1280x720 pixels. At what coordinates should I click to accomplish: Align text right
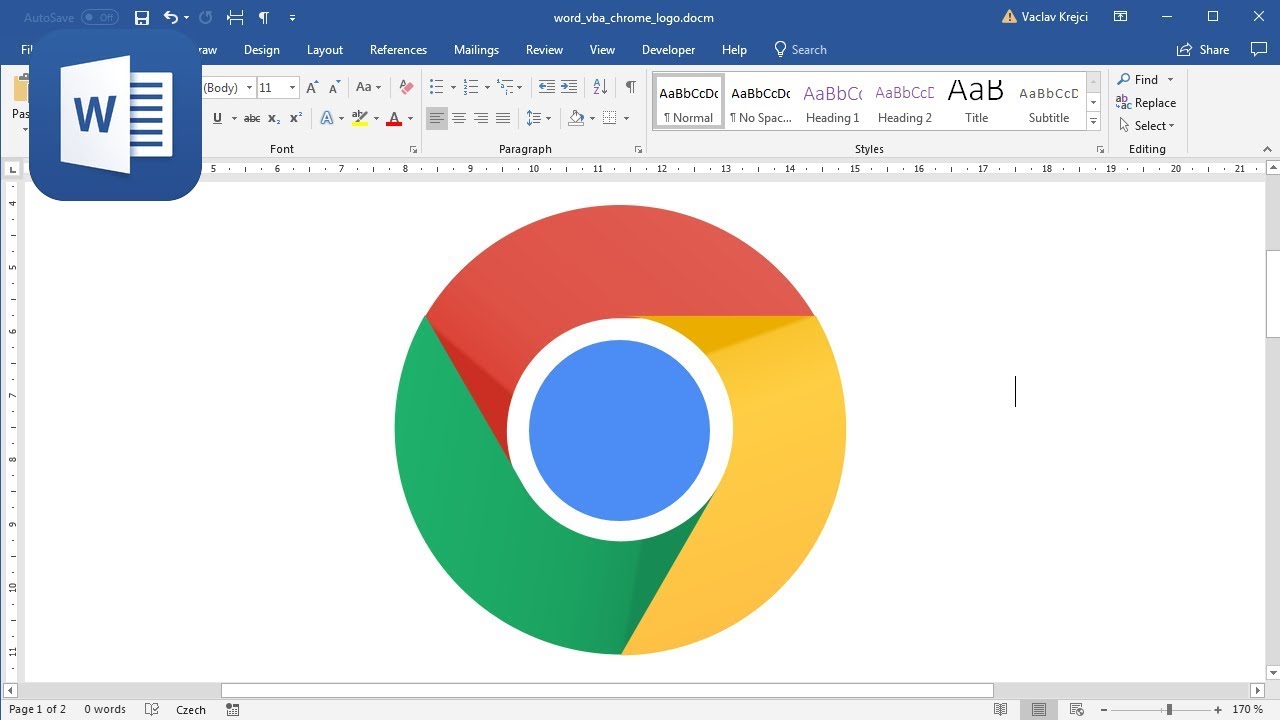pos(481,118)
